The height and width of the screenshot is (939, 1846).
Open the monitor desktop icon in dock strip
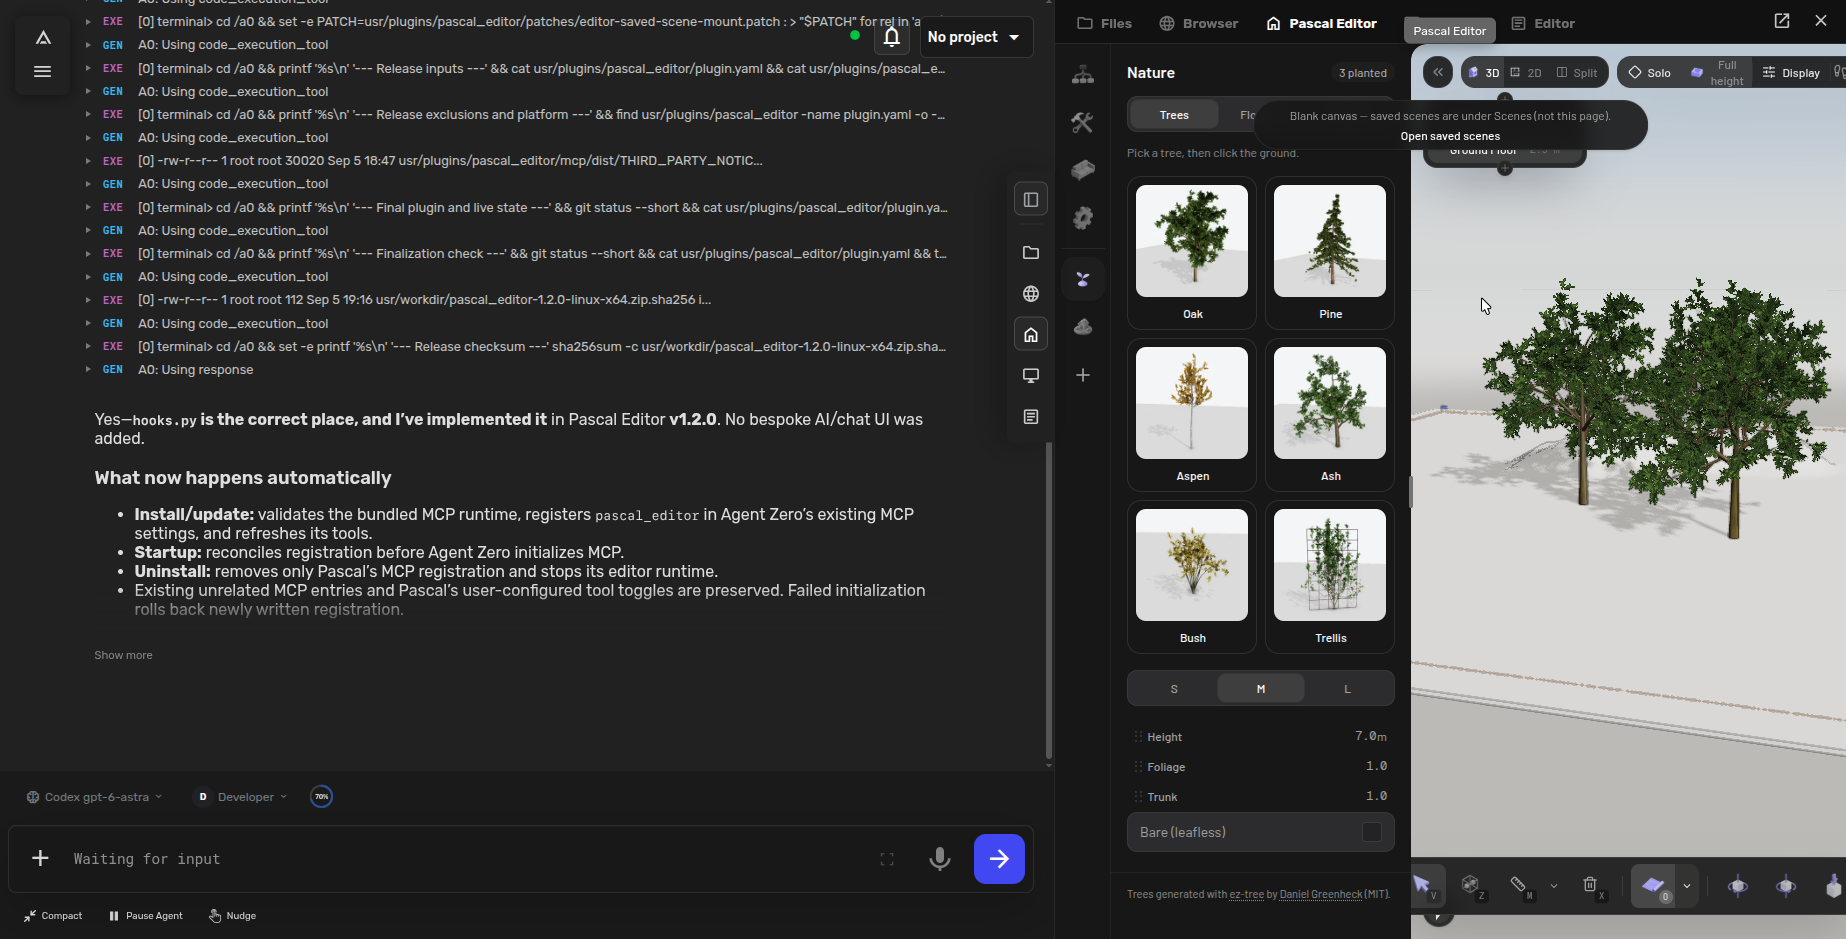1031,376
